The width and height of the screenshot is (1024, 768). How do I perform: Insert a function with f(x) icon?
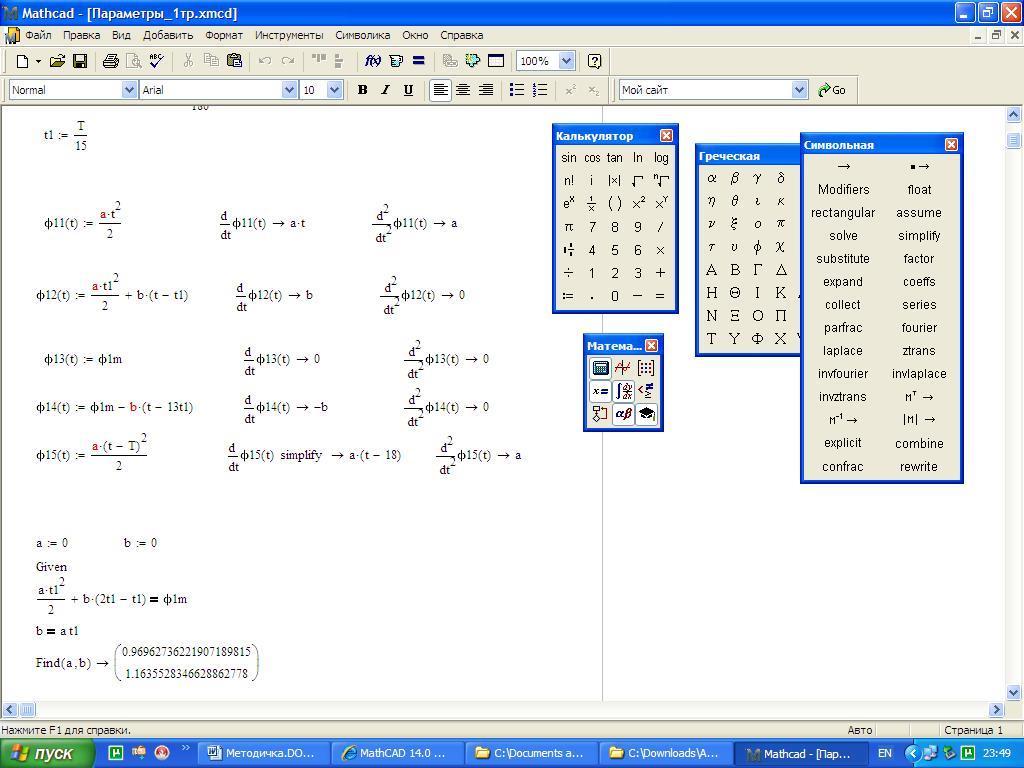(373, 61)
